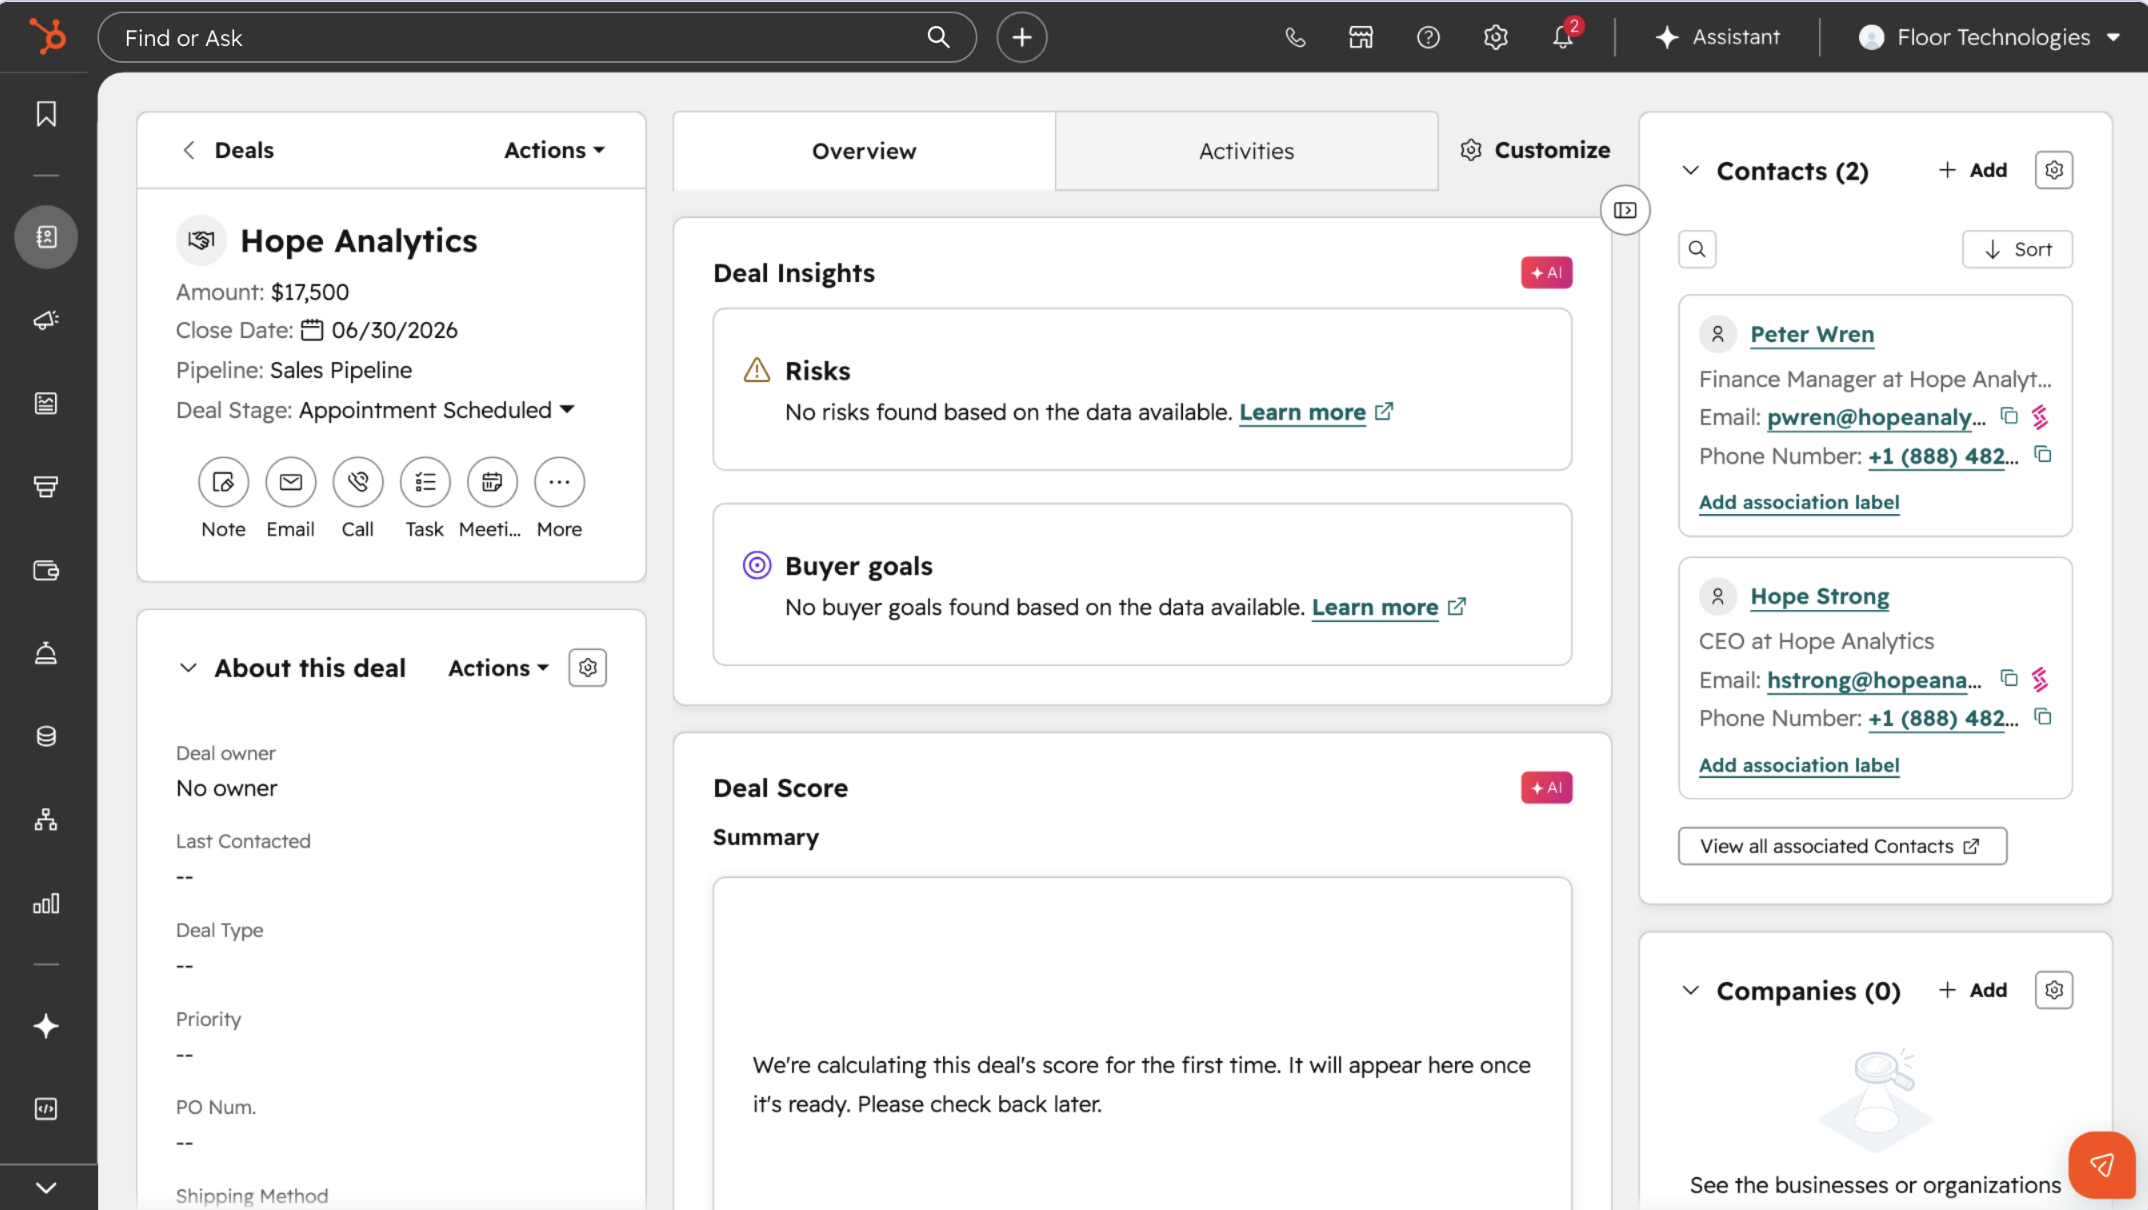Open Hope Strong contact record
This screenshot has height=1210, width=2148.
[x=1820, y=597]
